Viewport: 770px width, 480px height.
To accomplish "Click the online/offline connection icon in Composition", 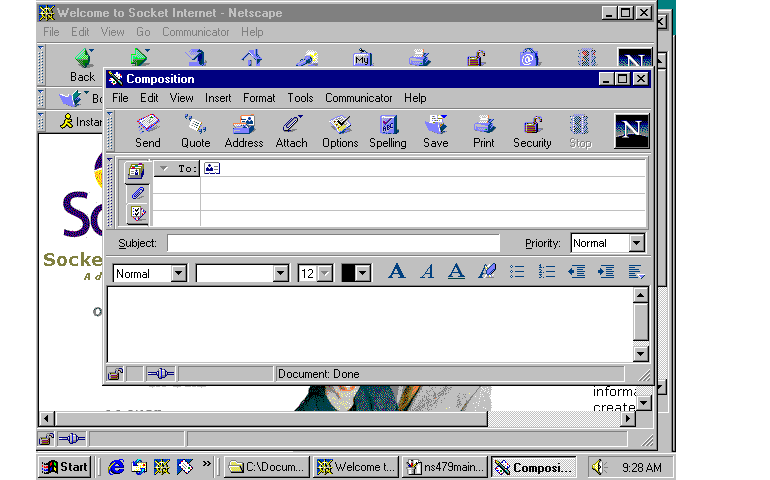I will pos(161,374).
